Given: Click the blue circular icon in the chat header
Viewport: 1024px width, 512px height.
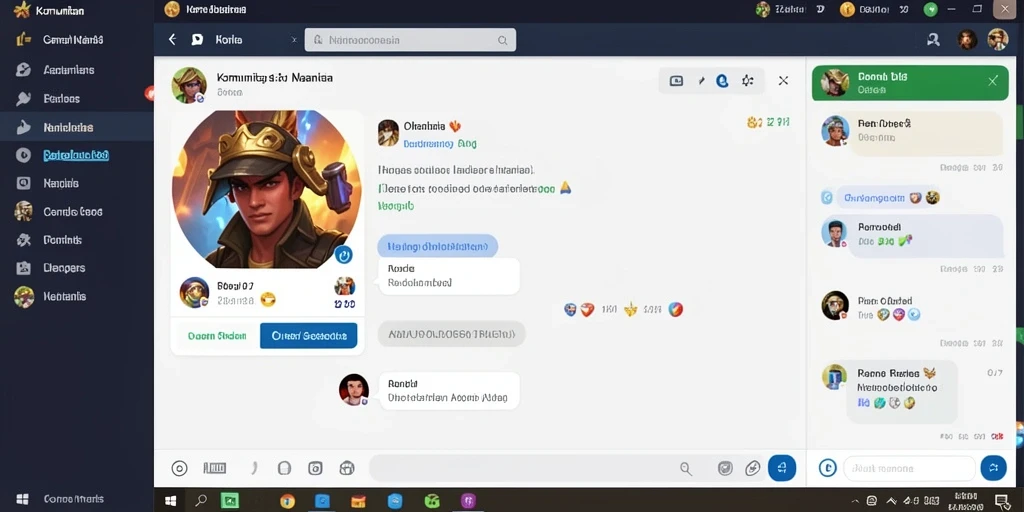Looking at the screenshot, I should click(722, 81).
